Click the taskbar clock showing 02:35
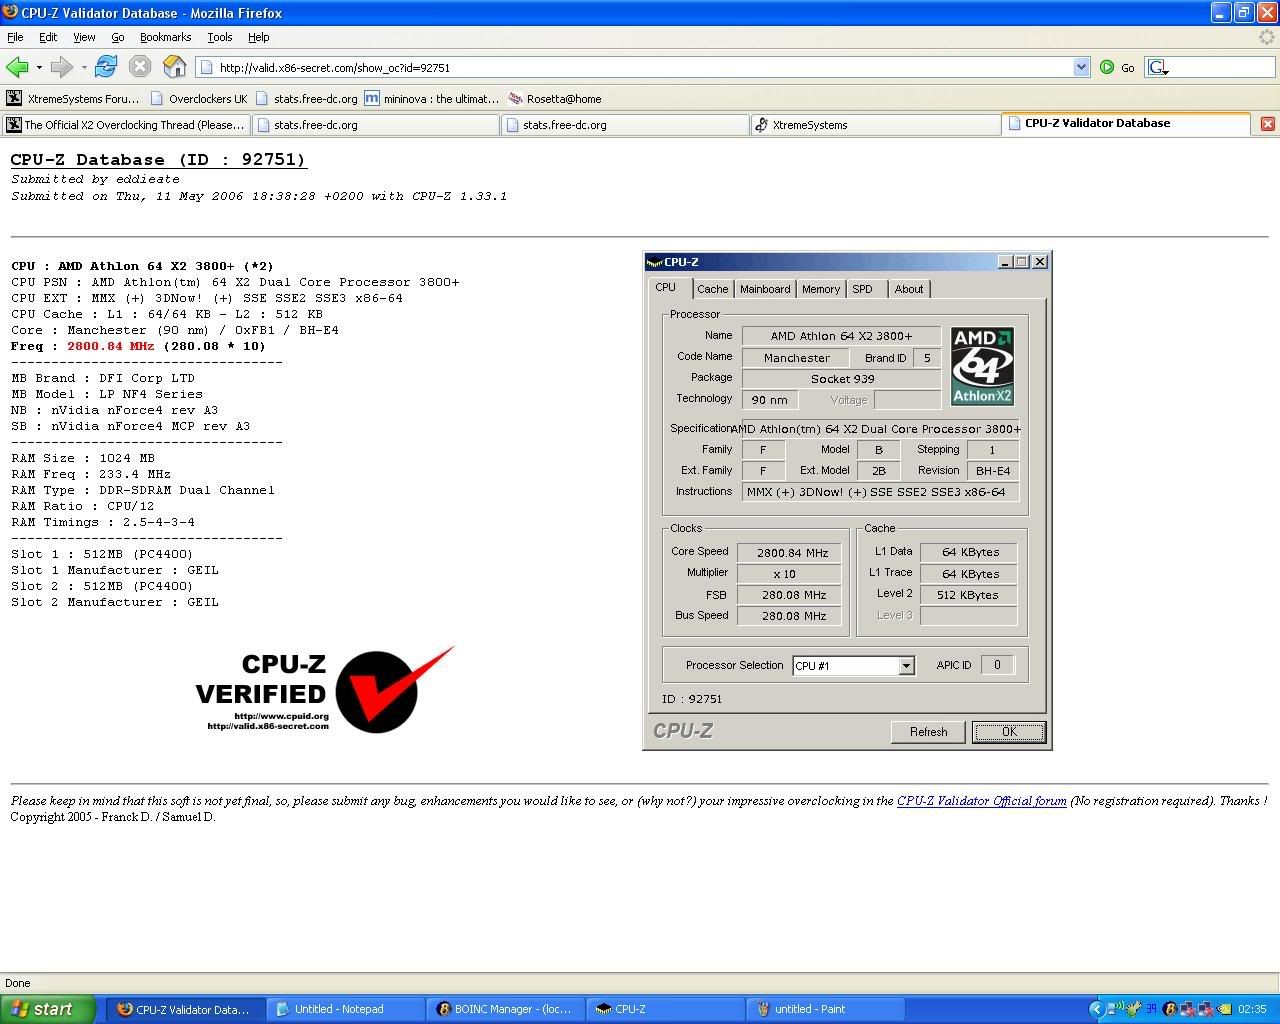The image size is (1280, 1024). 1252,1009
